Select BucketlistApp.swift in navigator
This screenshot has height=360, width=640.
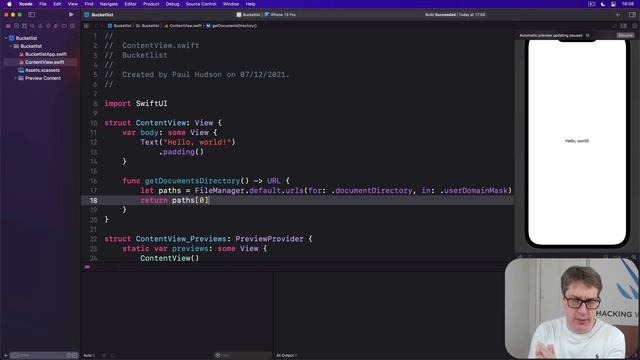click(x=46, y=54)
